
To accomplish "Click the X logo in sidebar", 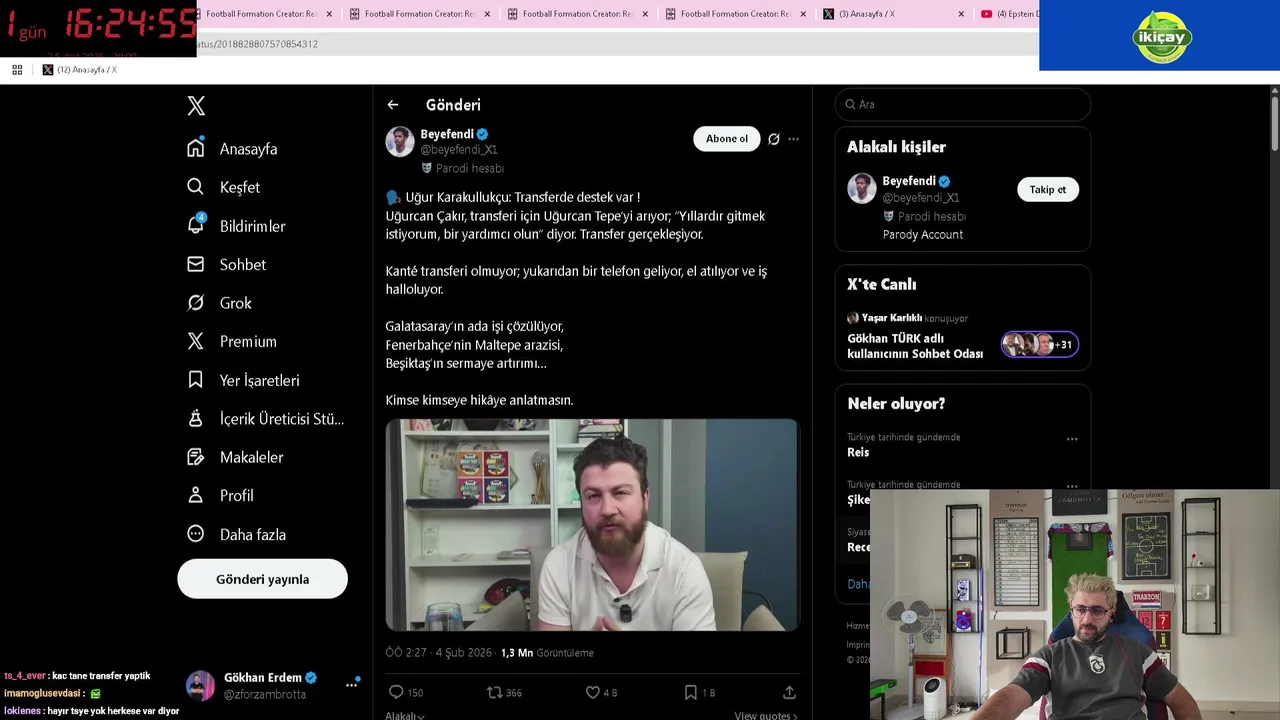I will click(x=196, y=106).
